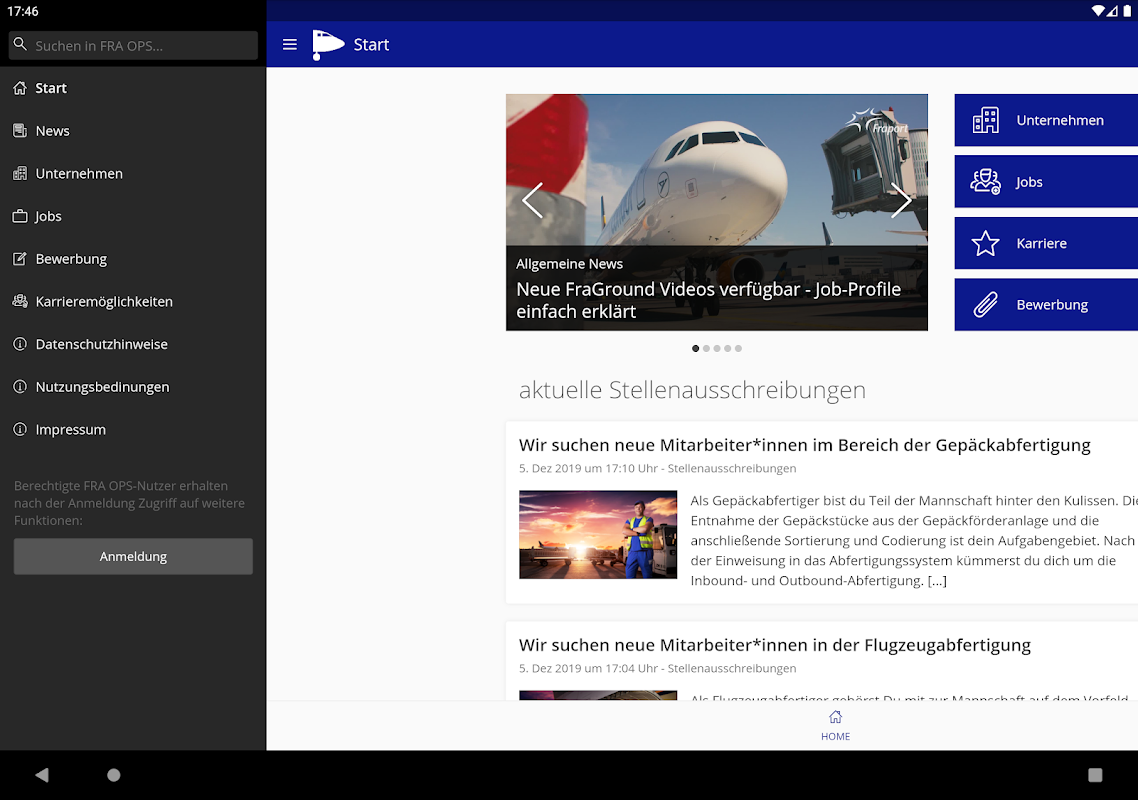
Task: Click the building icon on Unternehmen tile
Action: 986,121
